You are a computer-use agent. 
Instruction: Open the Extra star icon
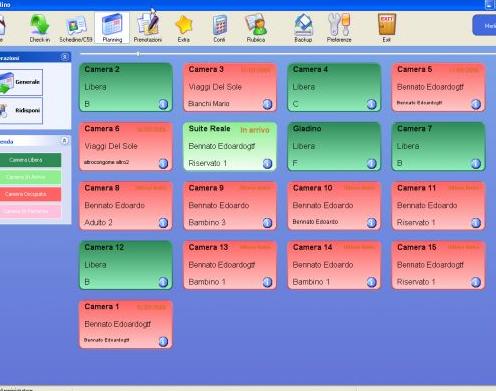coord(184,28)
